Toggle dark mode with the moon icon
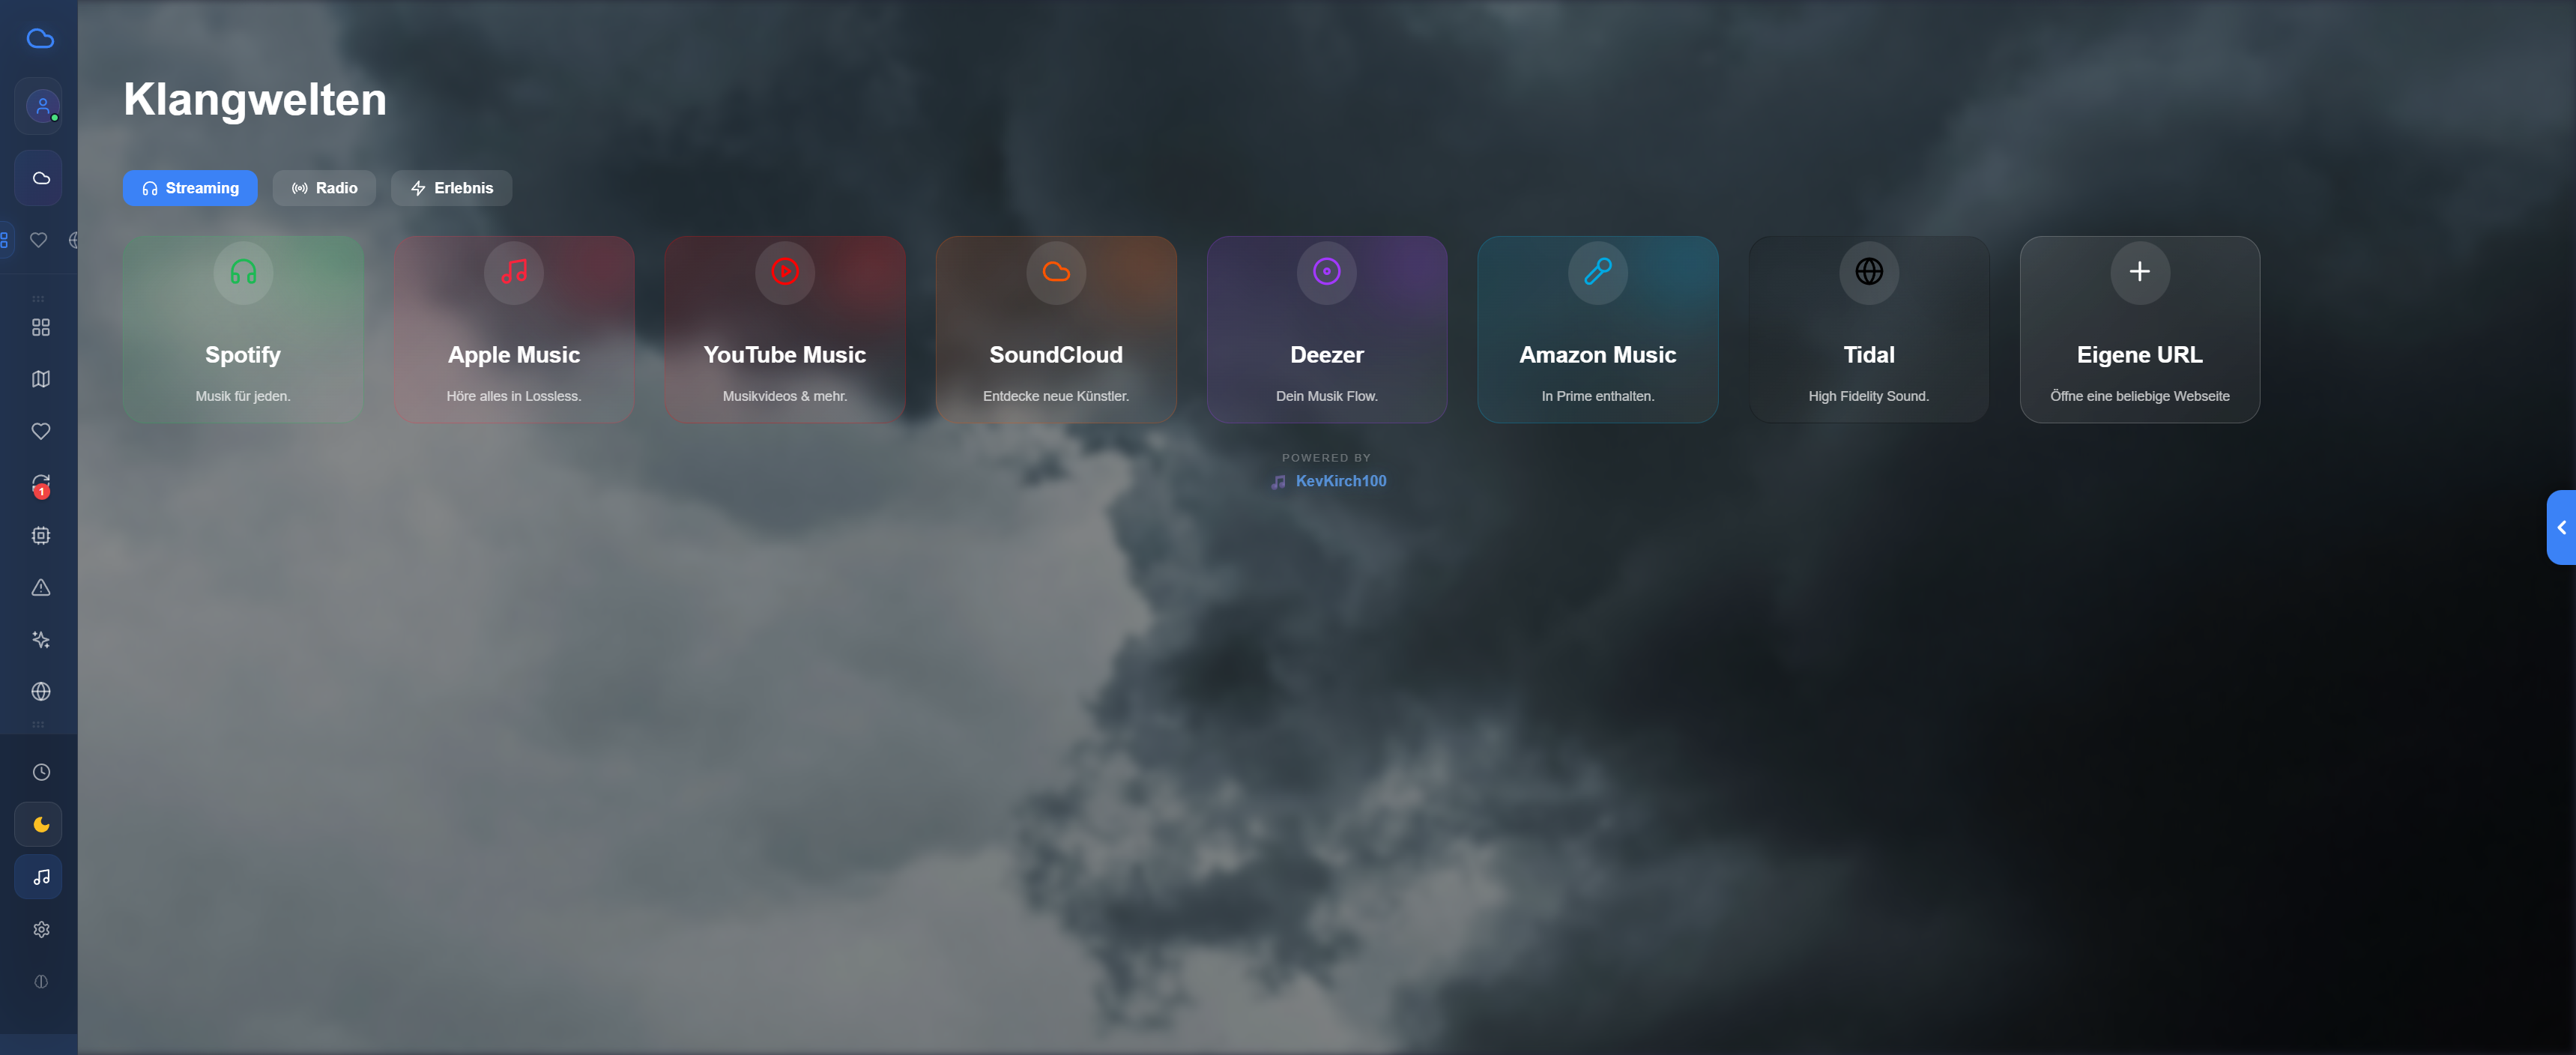 coord(40,824)
